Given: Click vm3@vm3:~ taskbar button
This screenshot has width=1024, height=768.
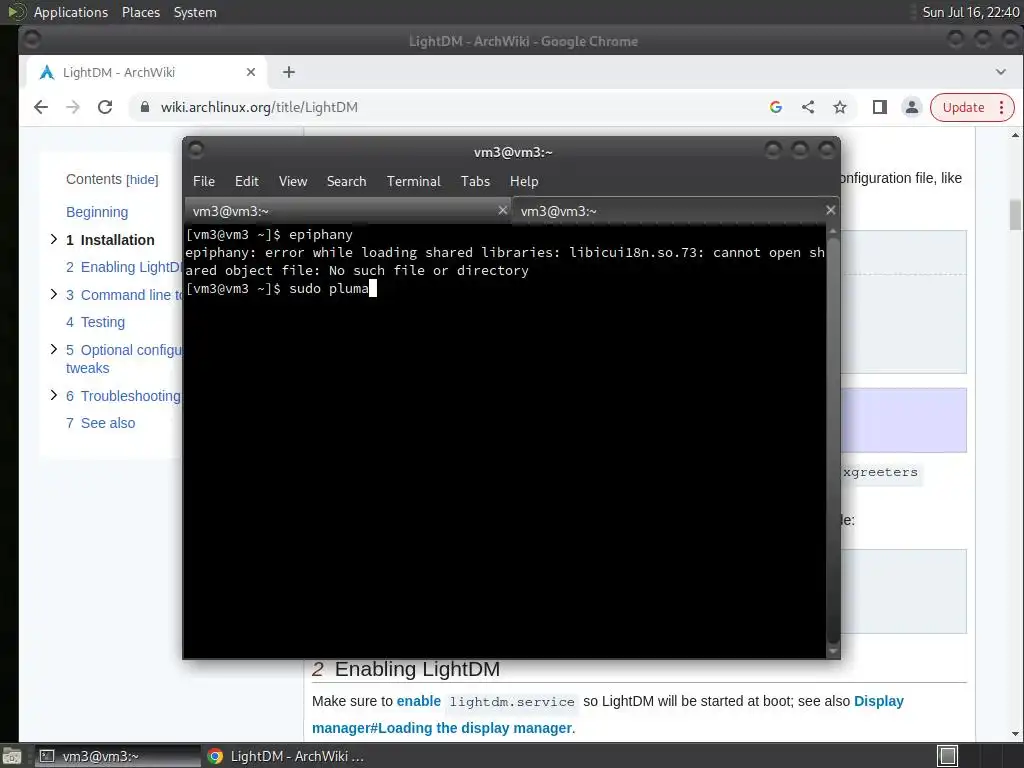Looking at the screenshot, I should coord(116,756).
